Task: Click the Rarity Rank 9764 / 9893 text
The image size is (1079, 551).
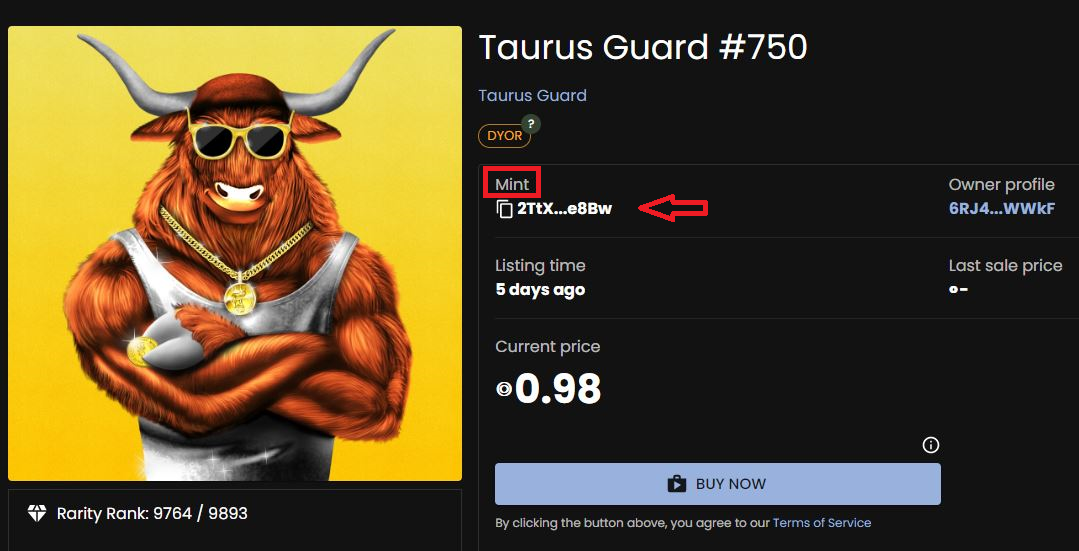Action: (152, 513)
